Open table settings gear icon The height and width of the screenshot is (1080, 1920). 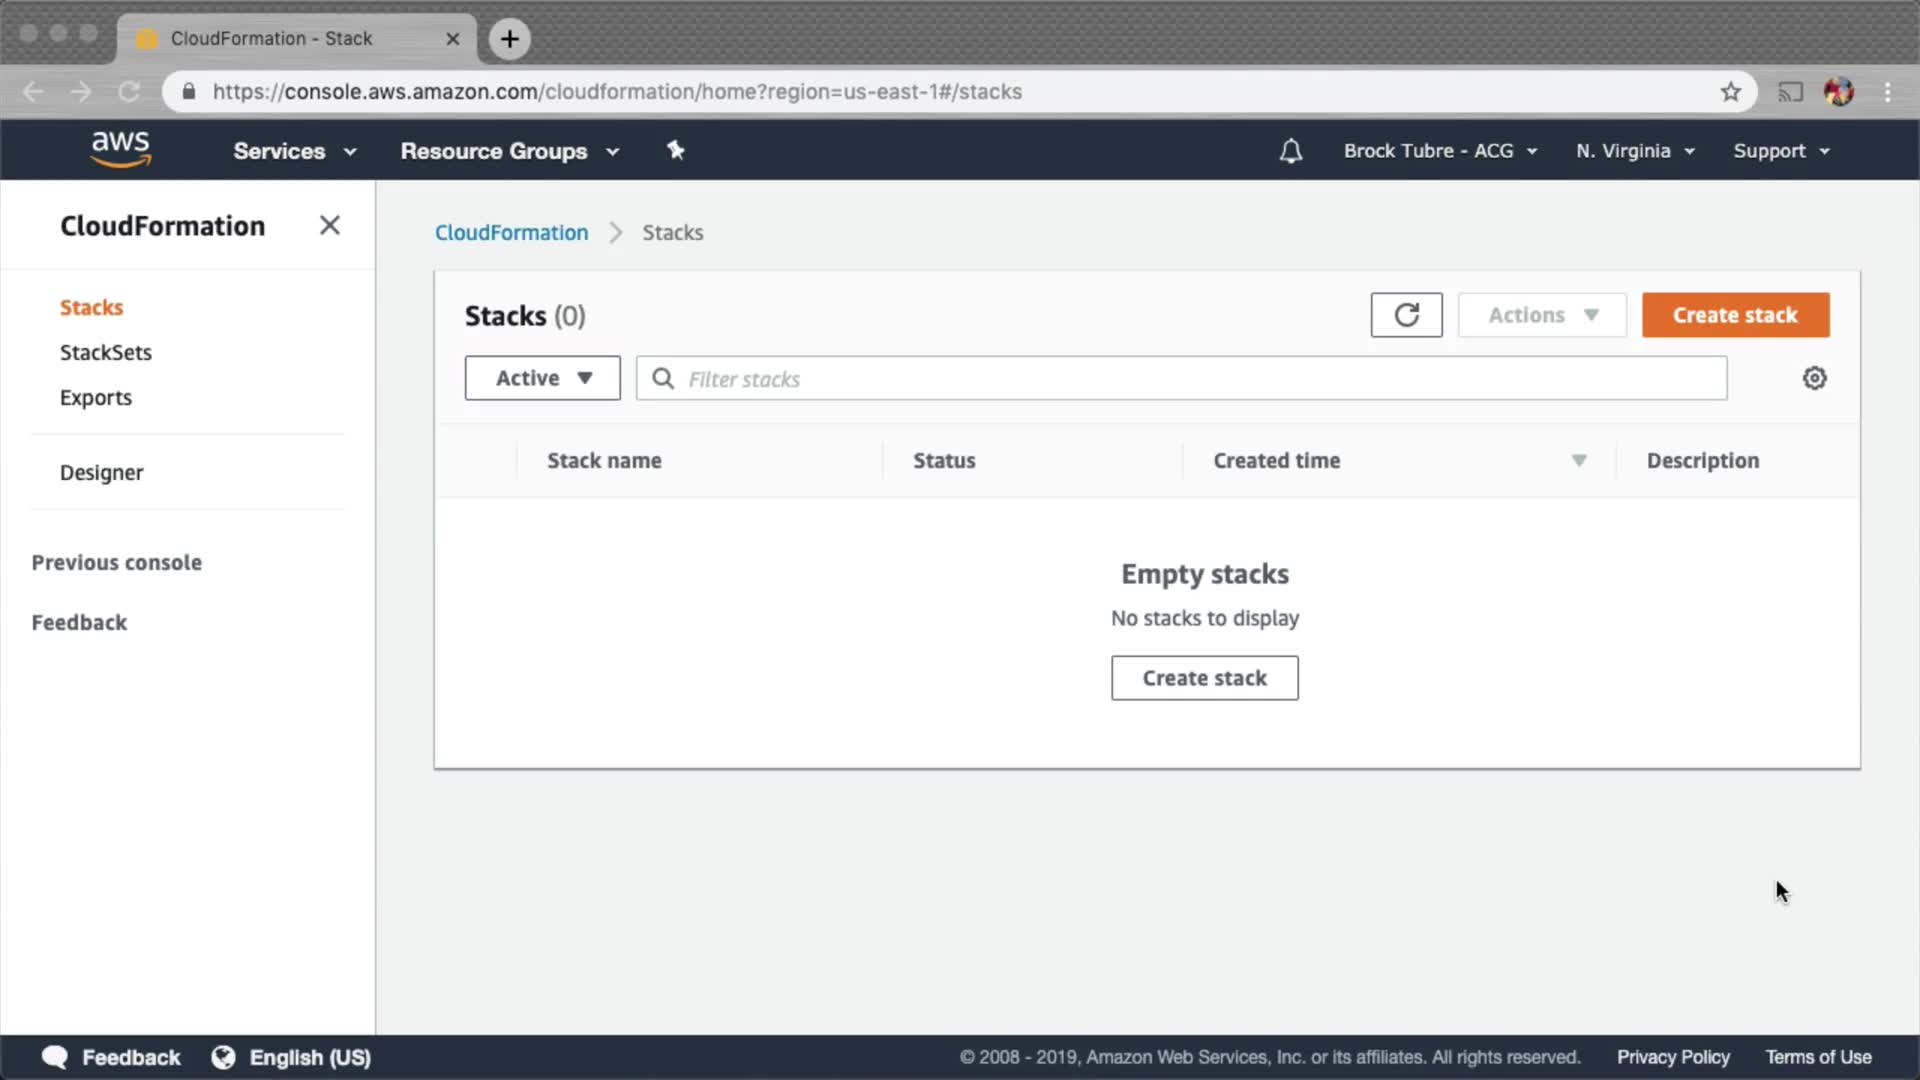click(x=1814, y=378)
